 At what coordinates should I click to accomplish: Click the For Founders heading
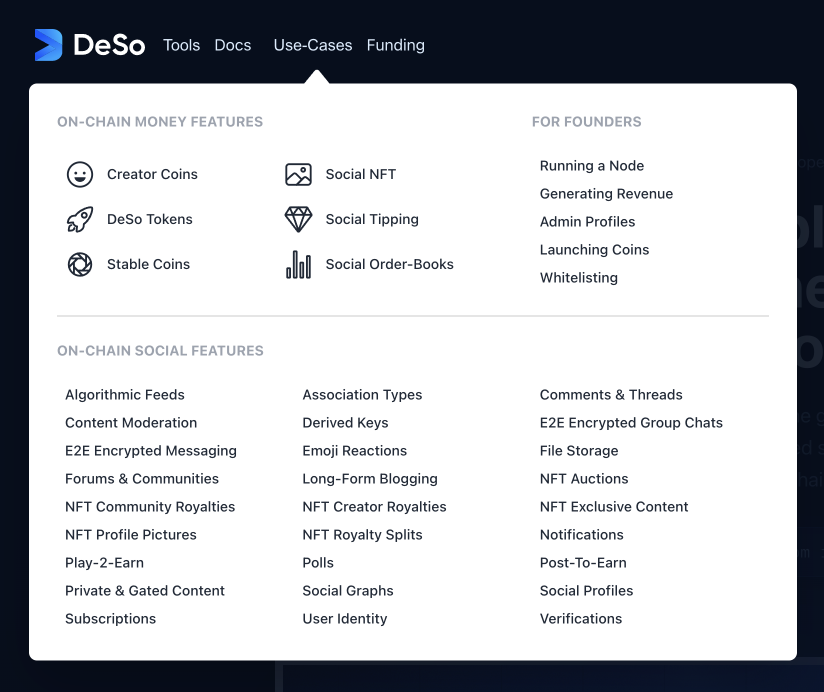586,121
